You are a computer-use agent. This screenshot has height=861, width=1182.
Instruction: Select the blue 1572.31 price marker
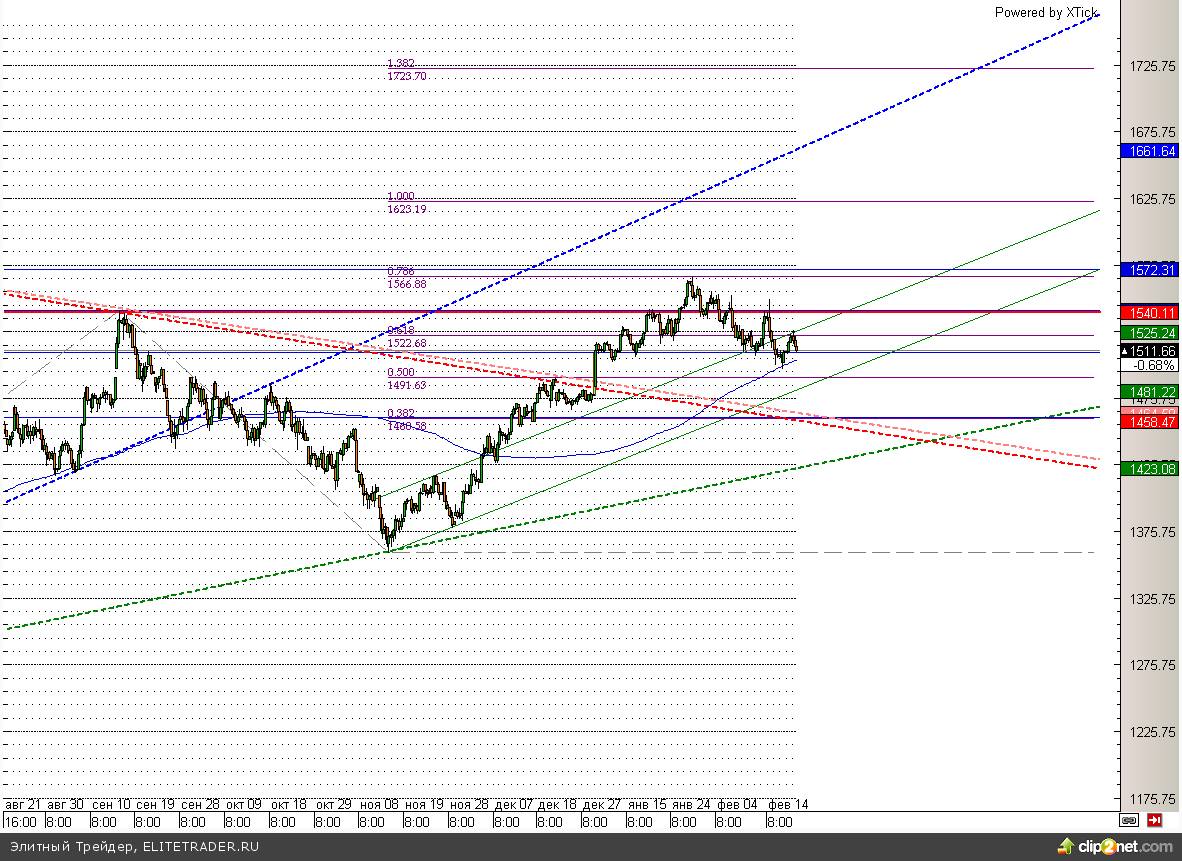click(1149, 270)
